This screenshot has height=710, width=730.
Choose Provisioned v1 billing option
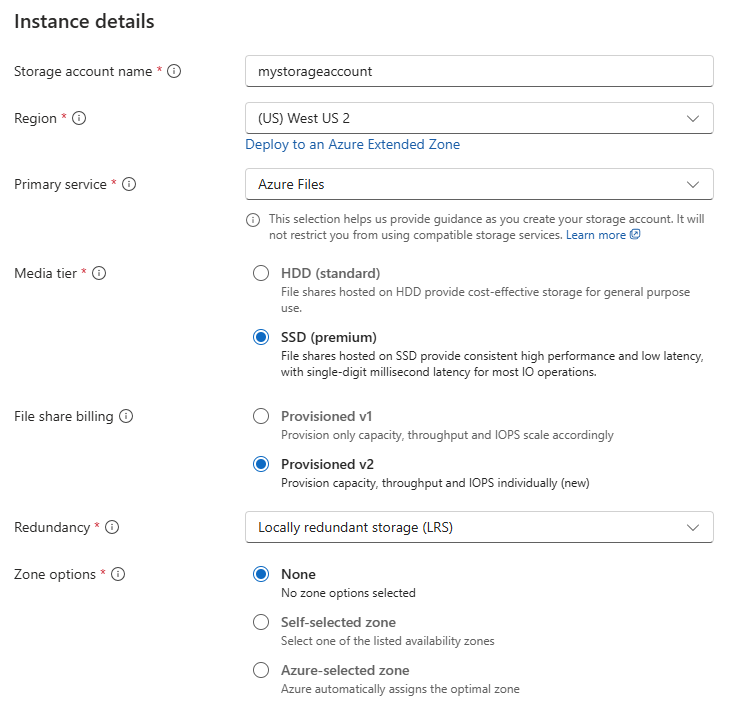pos(261,416)
